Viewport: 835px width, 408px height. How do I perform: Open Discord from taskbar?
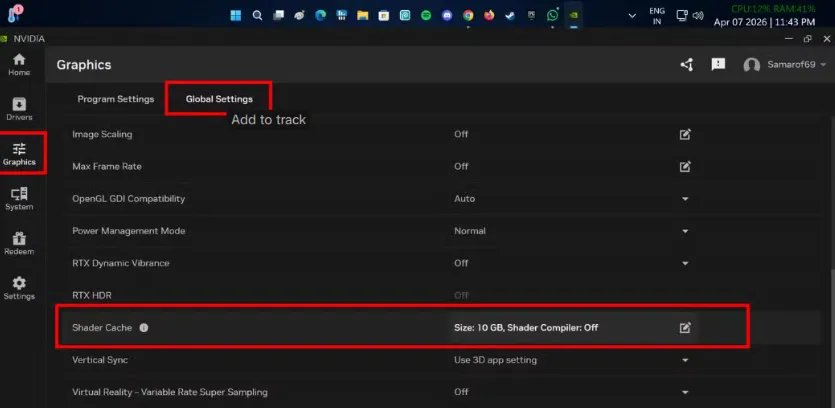(x=447, y=15)
